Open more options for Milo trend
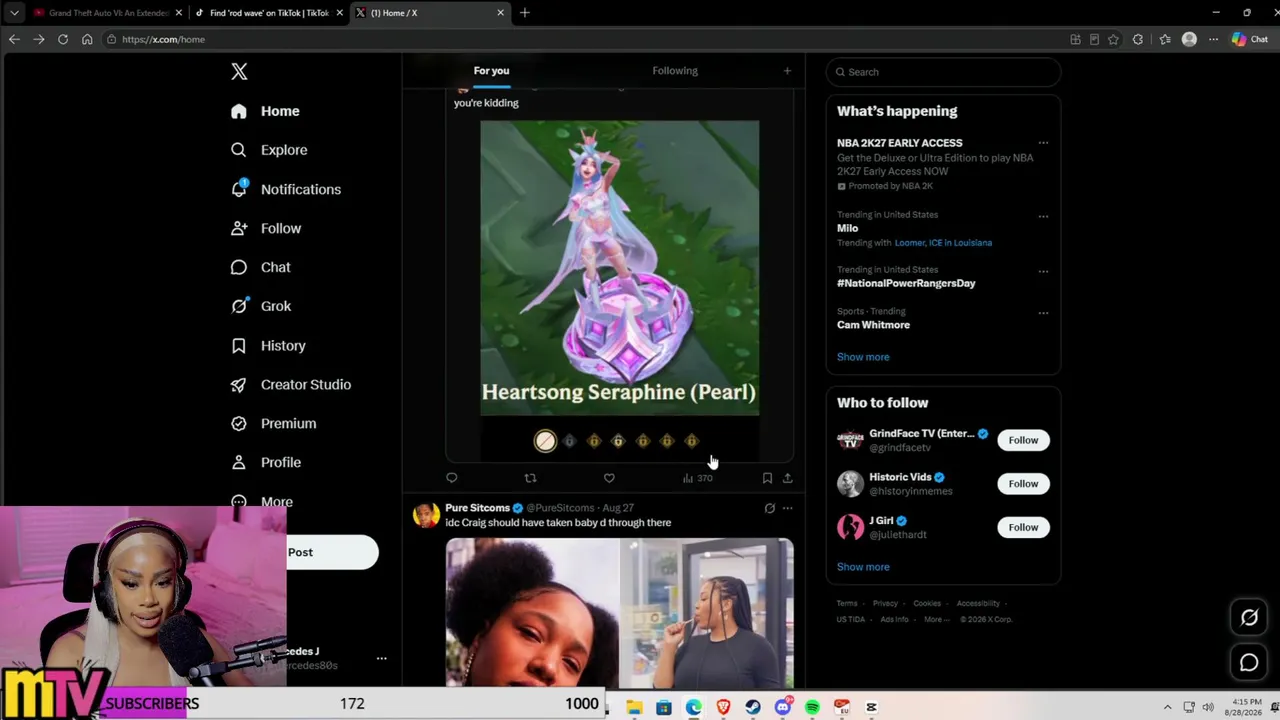 coord(1043,216)
